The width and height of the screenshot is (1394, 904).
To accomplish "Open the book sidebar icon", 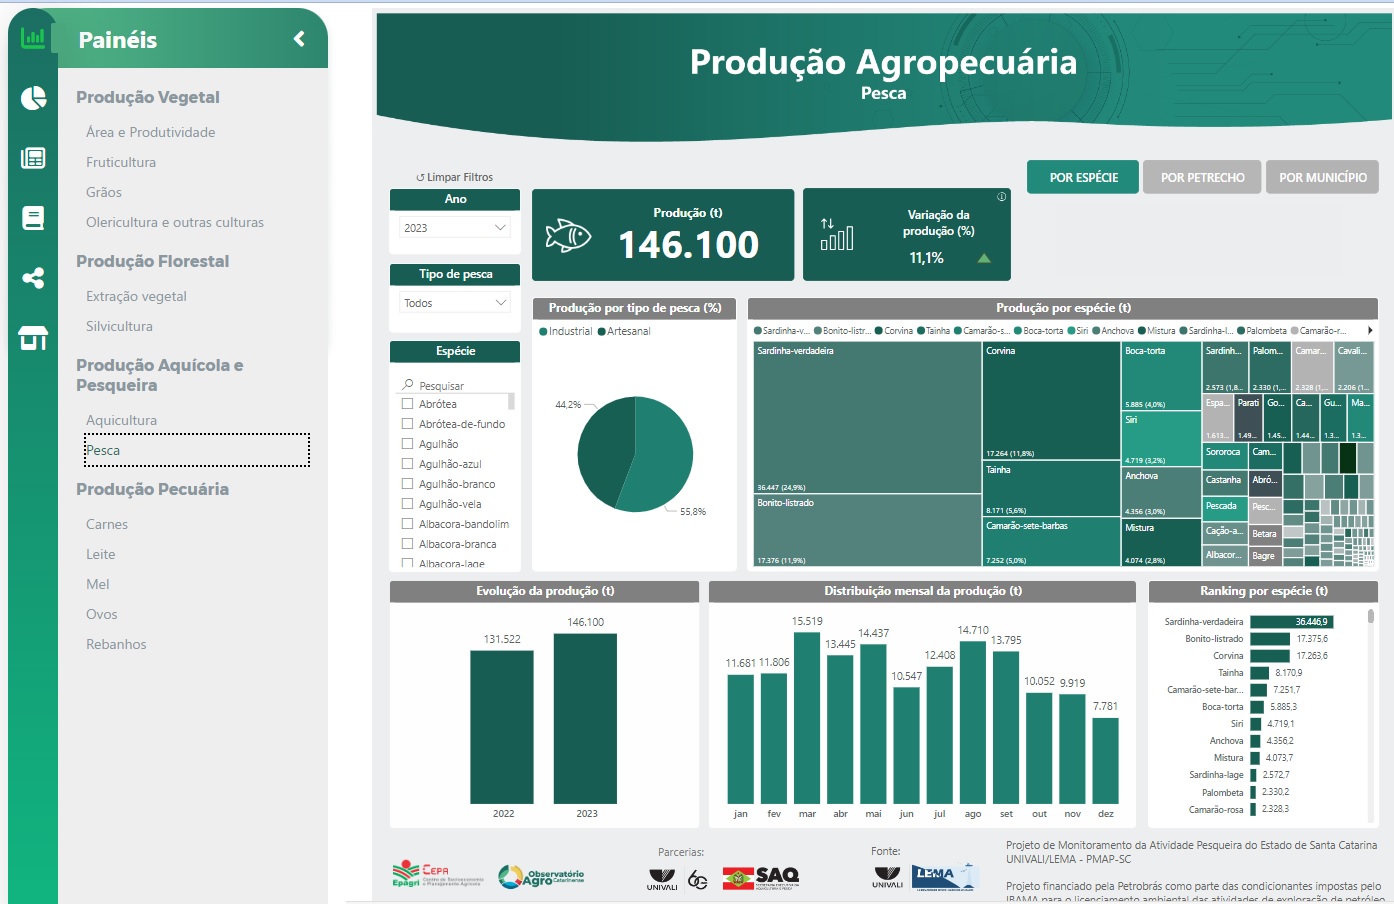I will tap(33, 218).
